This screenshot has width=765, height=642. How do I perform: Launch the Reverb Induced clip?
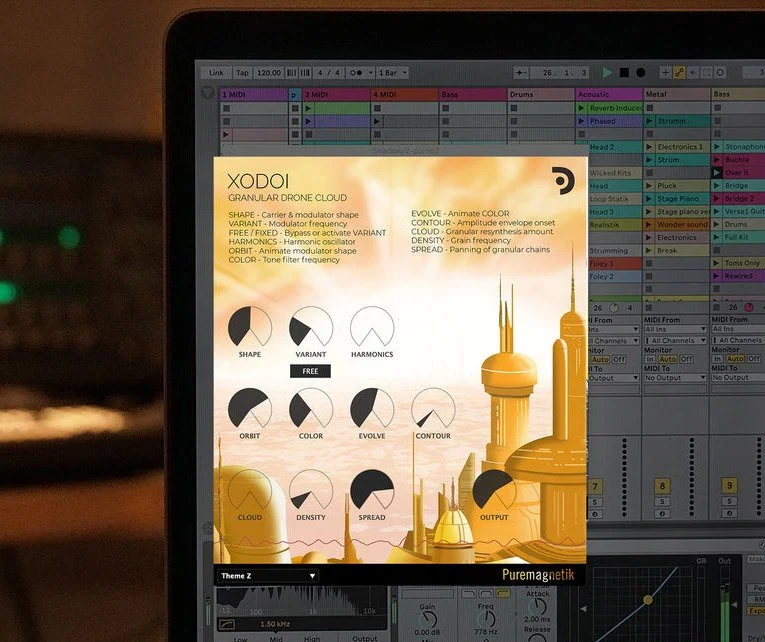(581, 108)
